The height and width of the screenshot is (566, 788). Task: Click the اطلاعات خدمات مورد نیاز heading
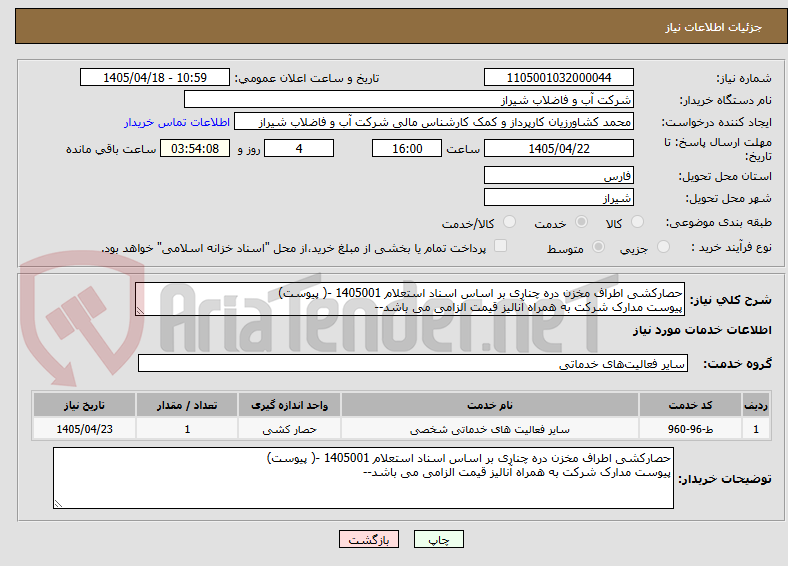click(702, 330)
